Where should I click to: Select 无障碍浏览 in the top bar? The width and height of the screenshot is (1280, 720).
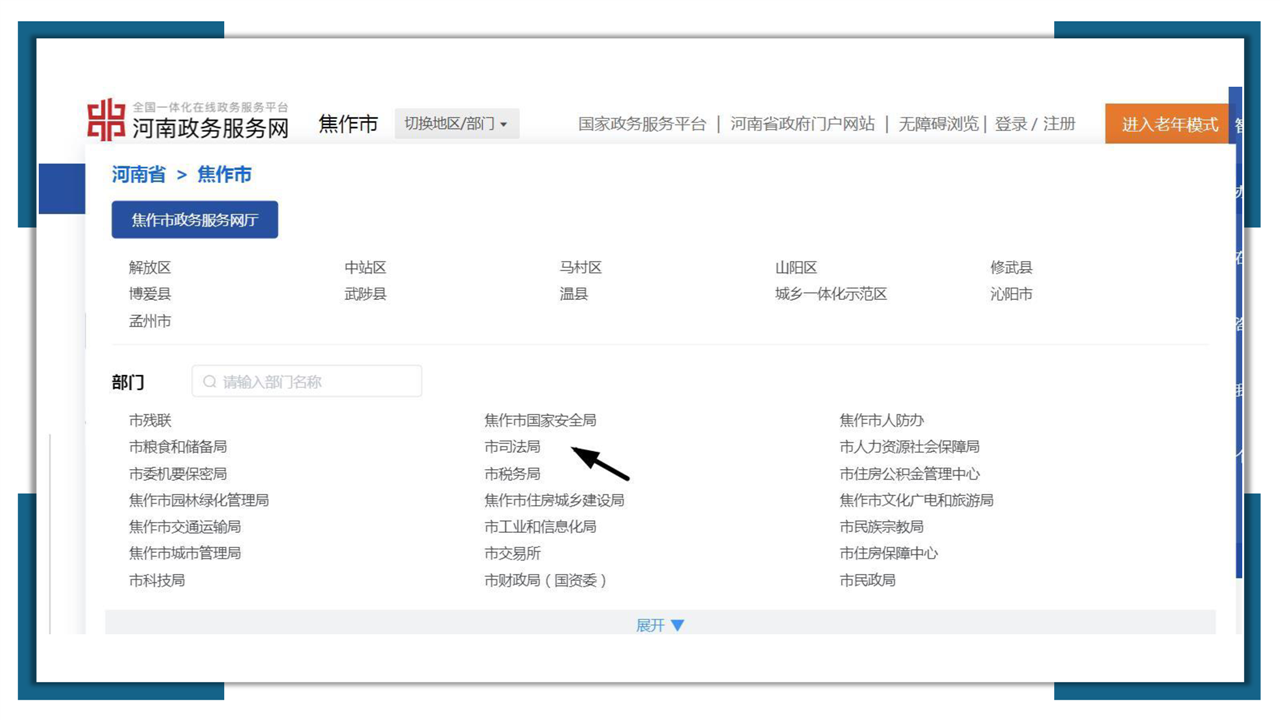tap(938, 124)
